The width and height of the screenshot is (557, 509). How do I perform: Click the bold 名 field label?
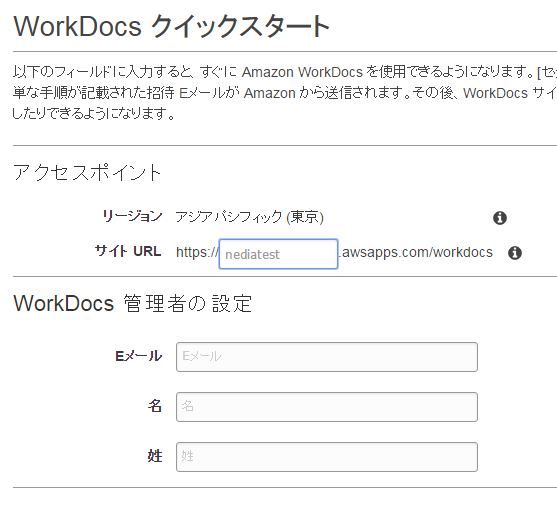point(155,406)
